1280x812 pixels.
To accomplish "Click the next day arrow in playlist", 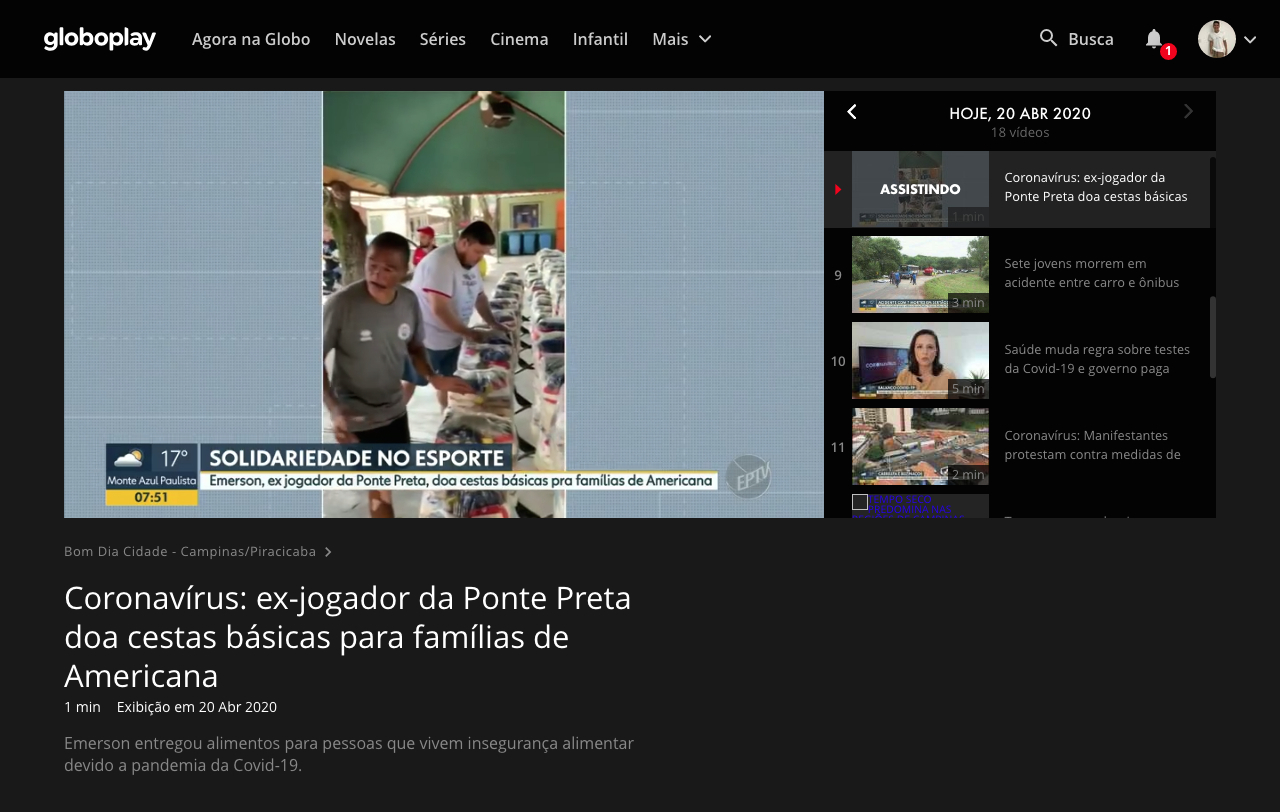I will [x=1188, y=112].
